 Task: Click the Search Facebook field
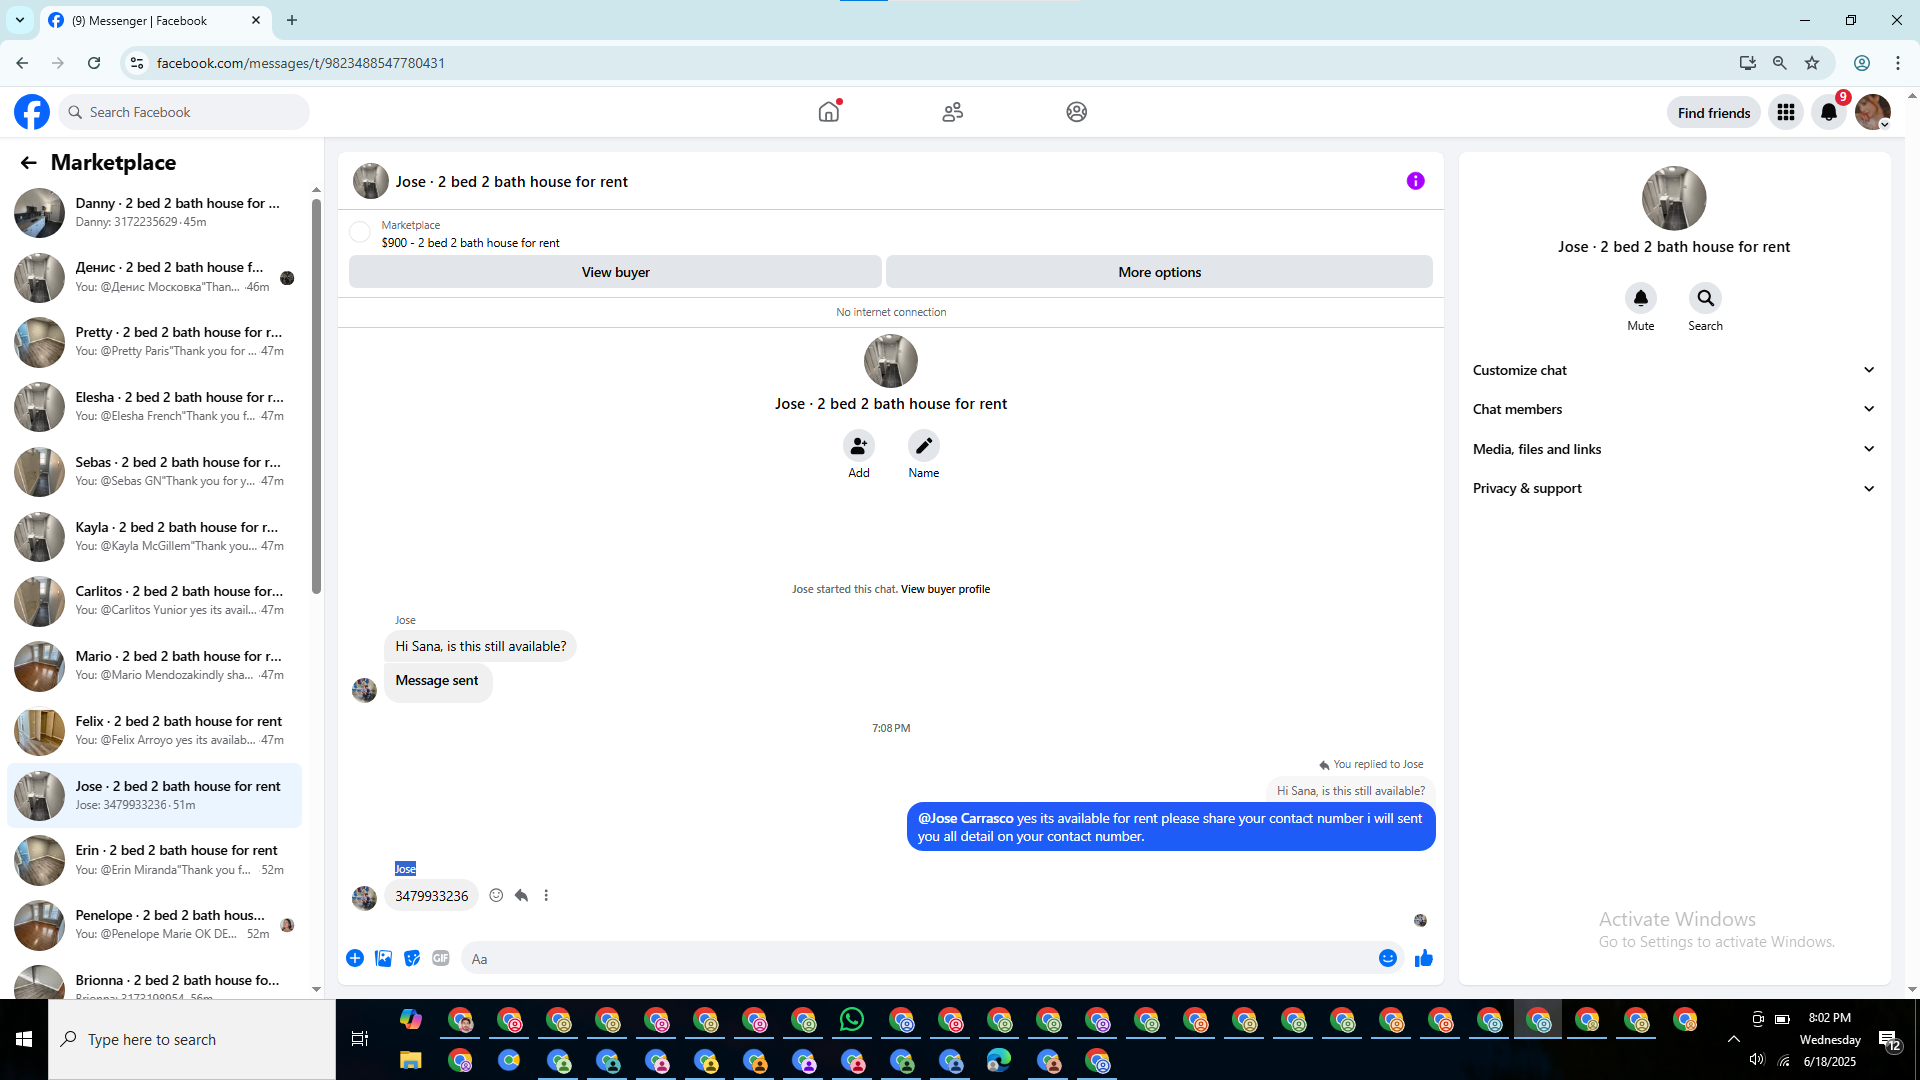185,112
